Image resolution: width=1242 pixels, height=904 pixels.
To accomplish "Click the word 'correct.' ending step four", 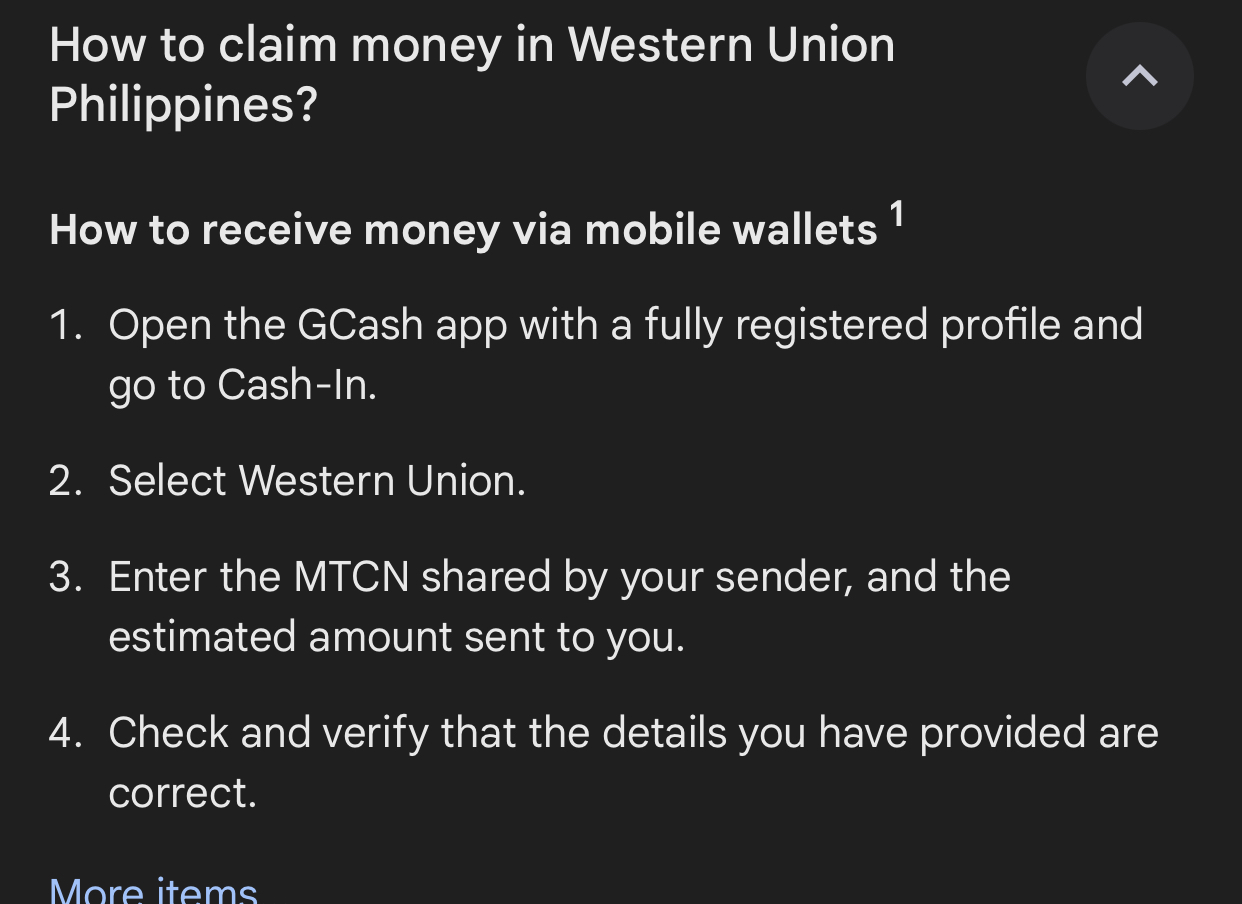I will (182, 793).
